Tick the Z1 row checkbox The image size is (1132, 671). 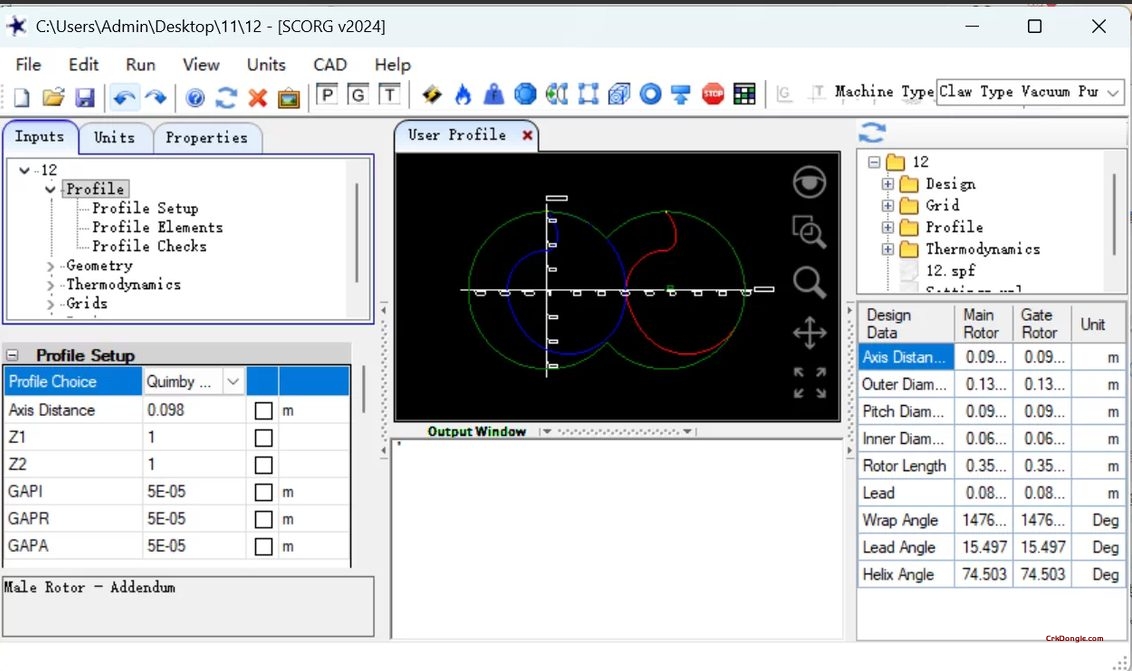pyautogui.click(x=264, y=438)
